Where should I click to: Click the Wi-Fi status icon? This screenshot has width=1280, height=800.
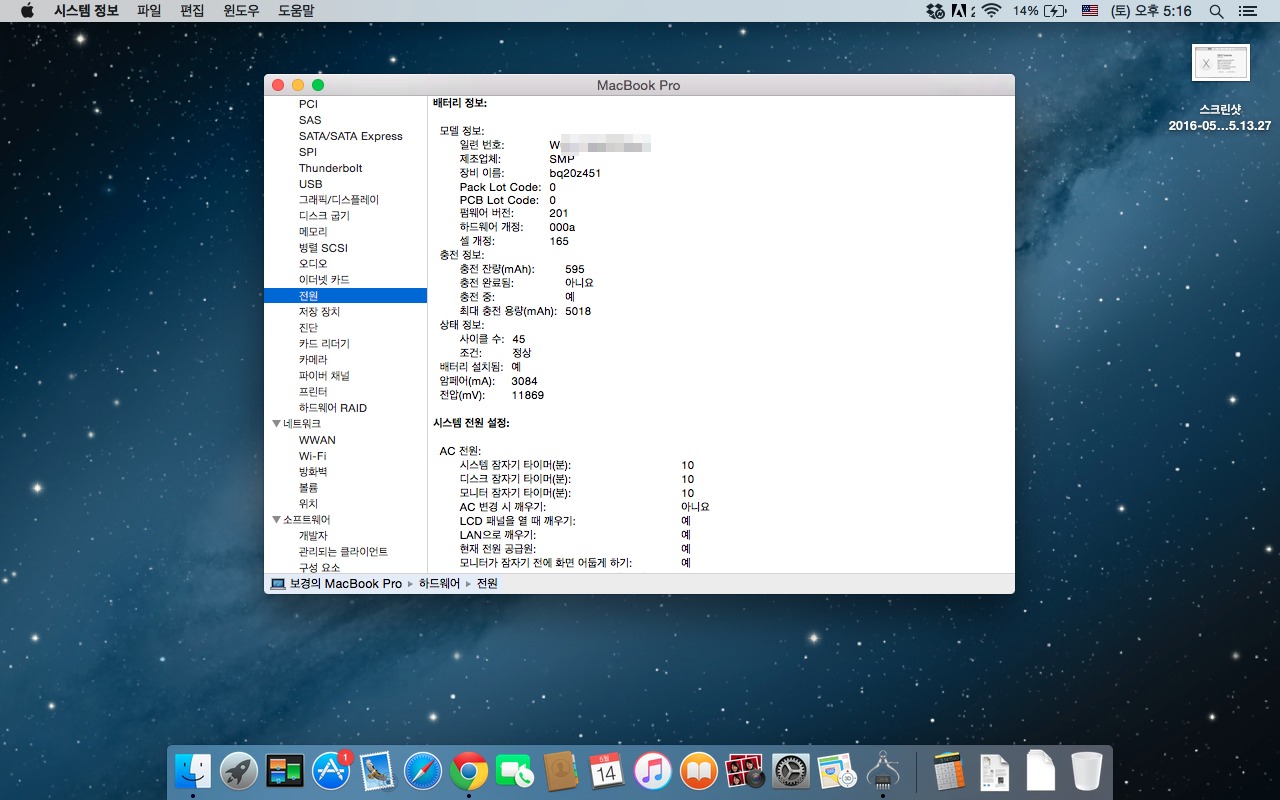pyautogui.click(x=991, y=11)
